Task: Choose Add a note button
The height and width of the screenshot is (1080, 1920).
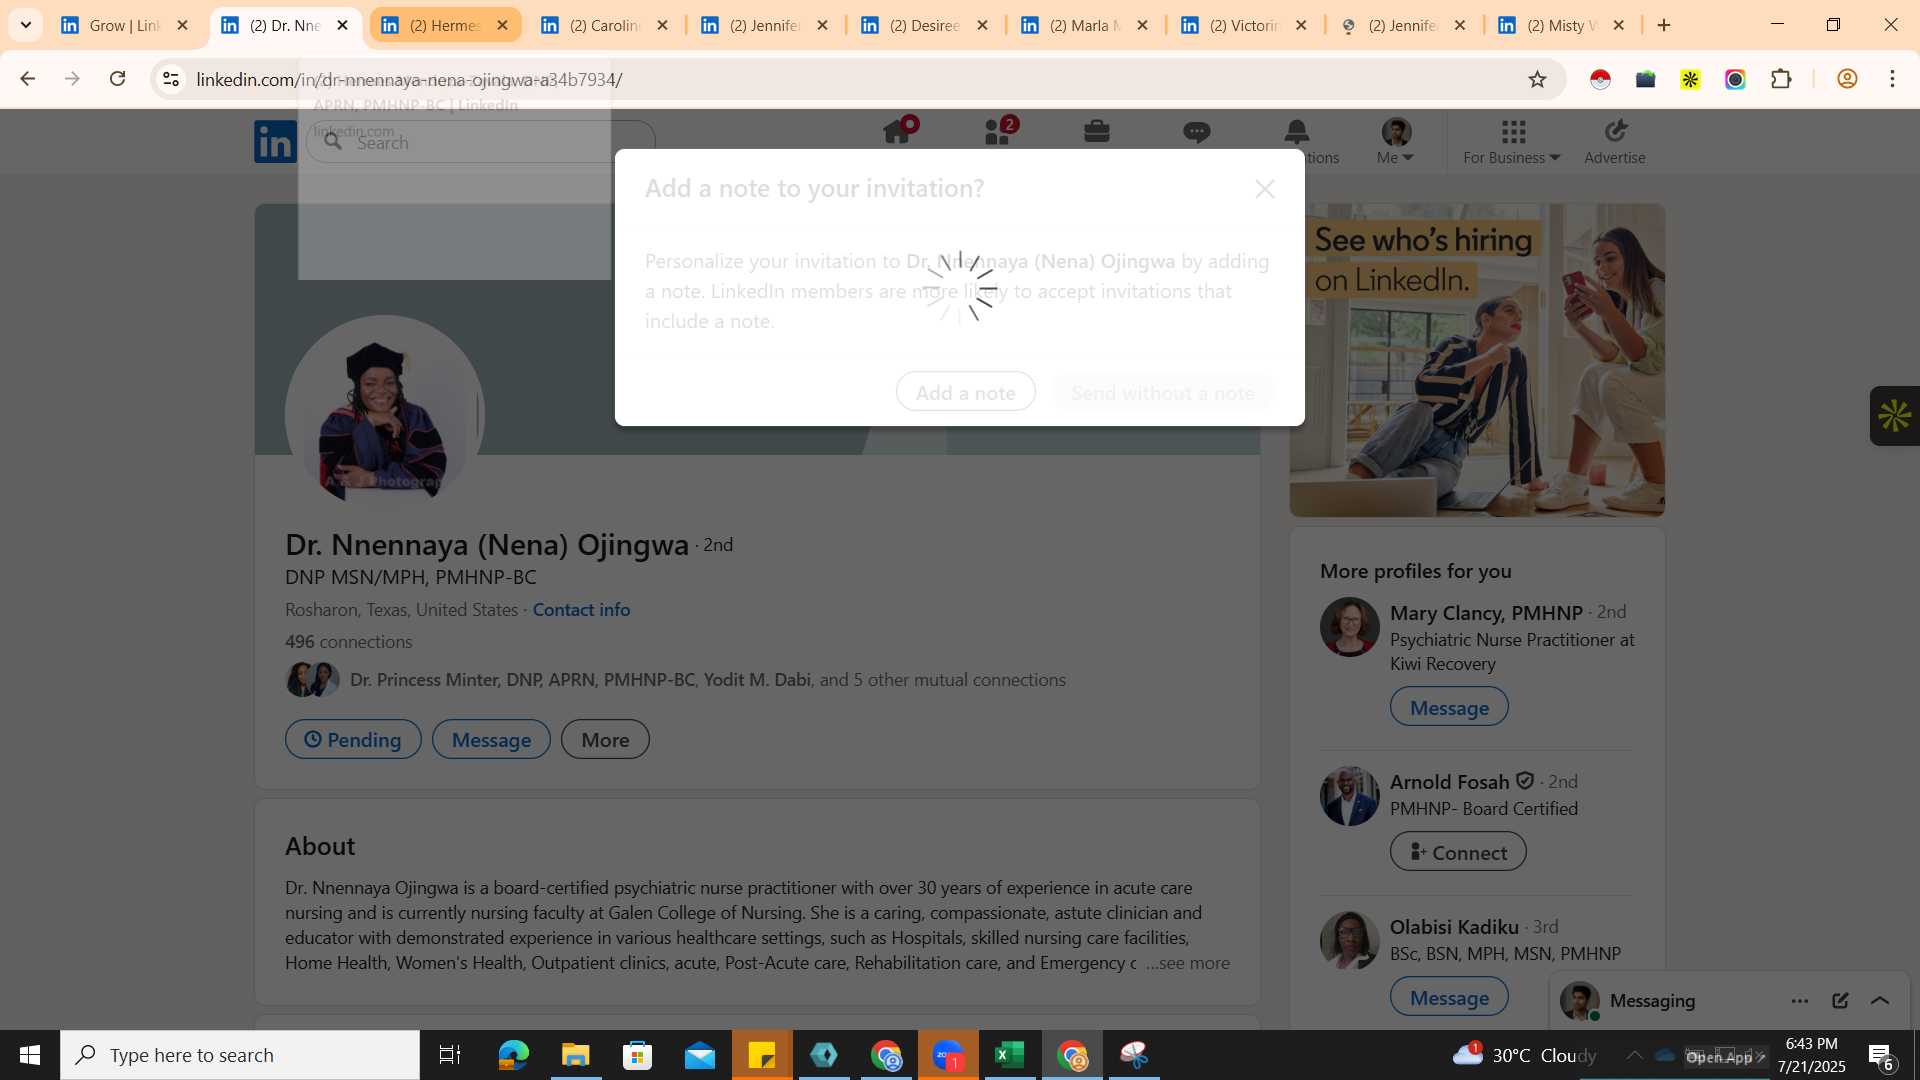Action: pos(966,392)
